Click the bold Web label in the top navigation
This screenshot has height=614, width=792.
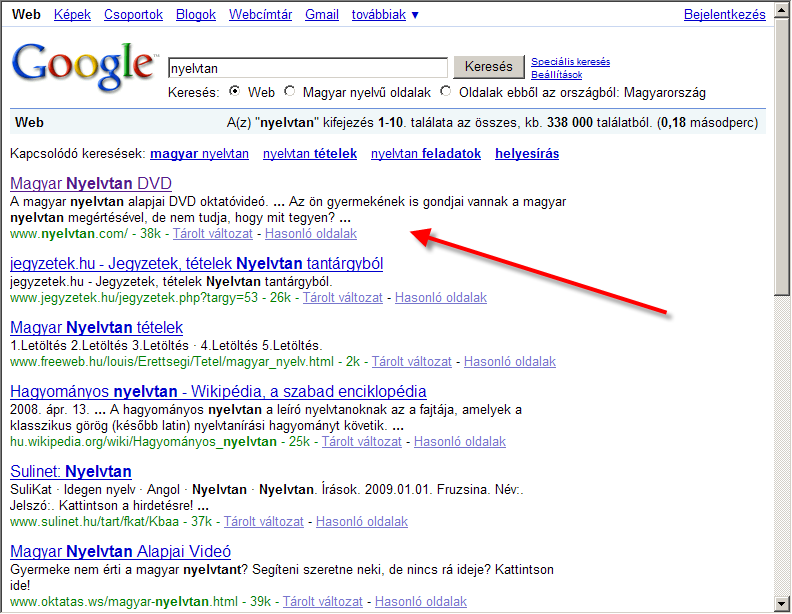(x=26, y=15)
